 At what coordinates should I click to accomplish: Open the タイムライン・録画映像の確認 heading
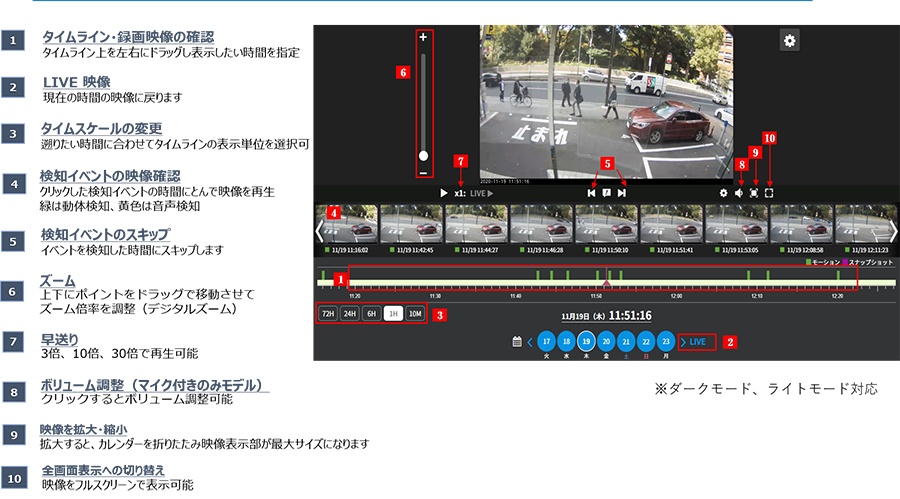(x=128, y=37)
